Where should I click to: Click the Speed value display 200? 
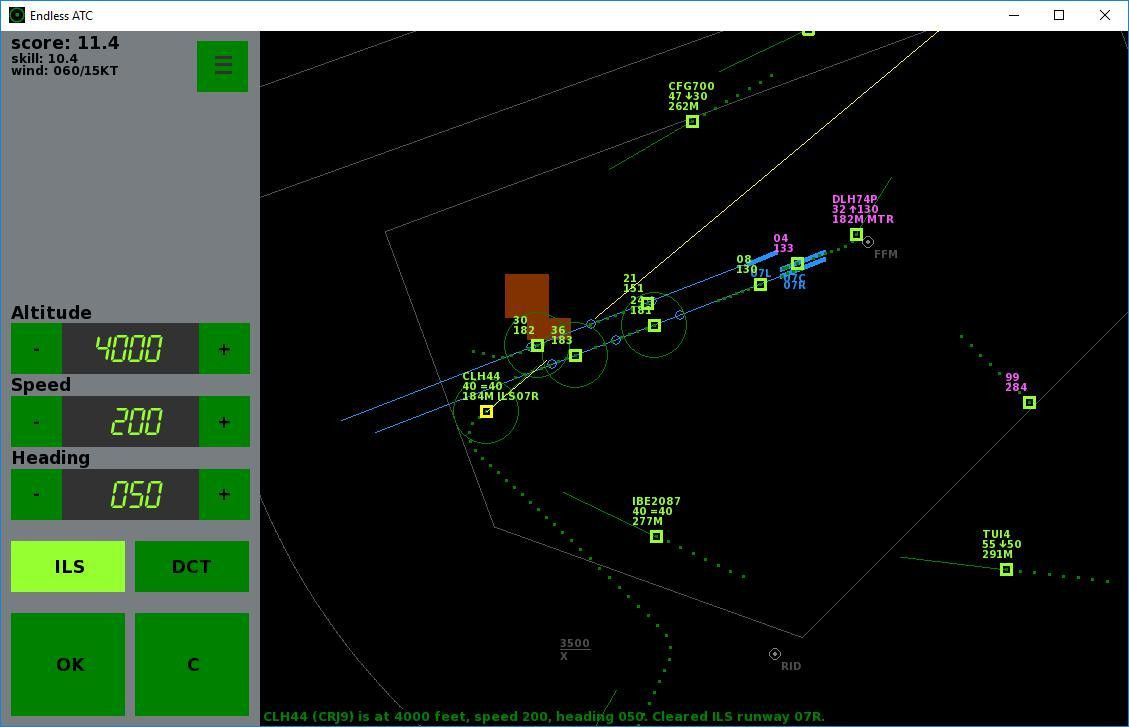coord(130,422)
